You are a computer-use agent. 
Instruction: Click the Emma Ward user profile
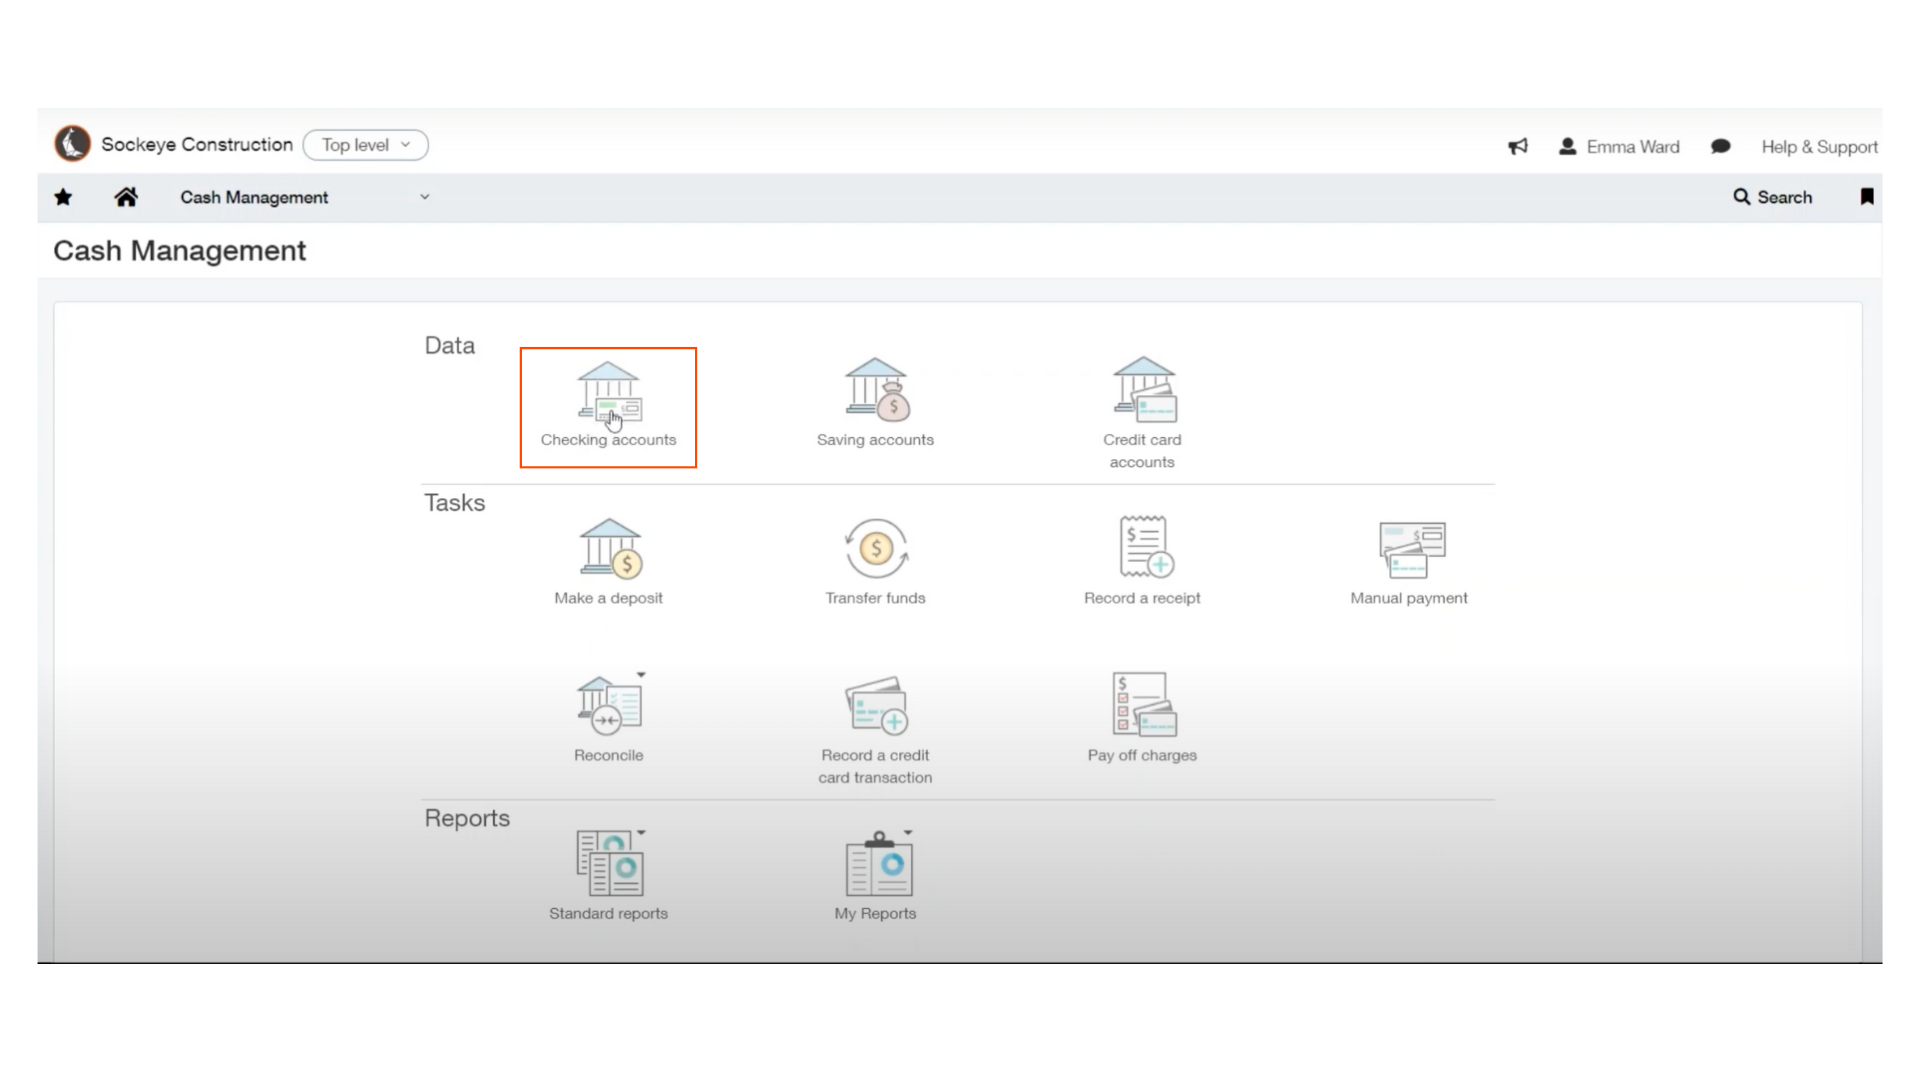click(1621, 145)
